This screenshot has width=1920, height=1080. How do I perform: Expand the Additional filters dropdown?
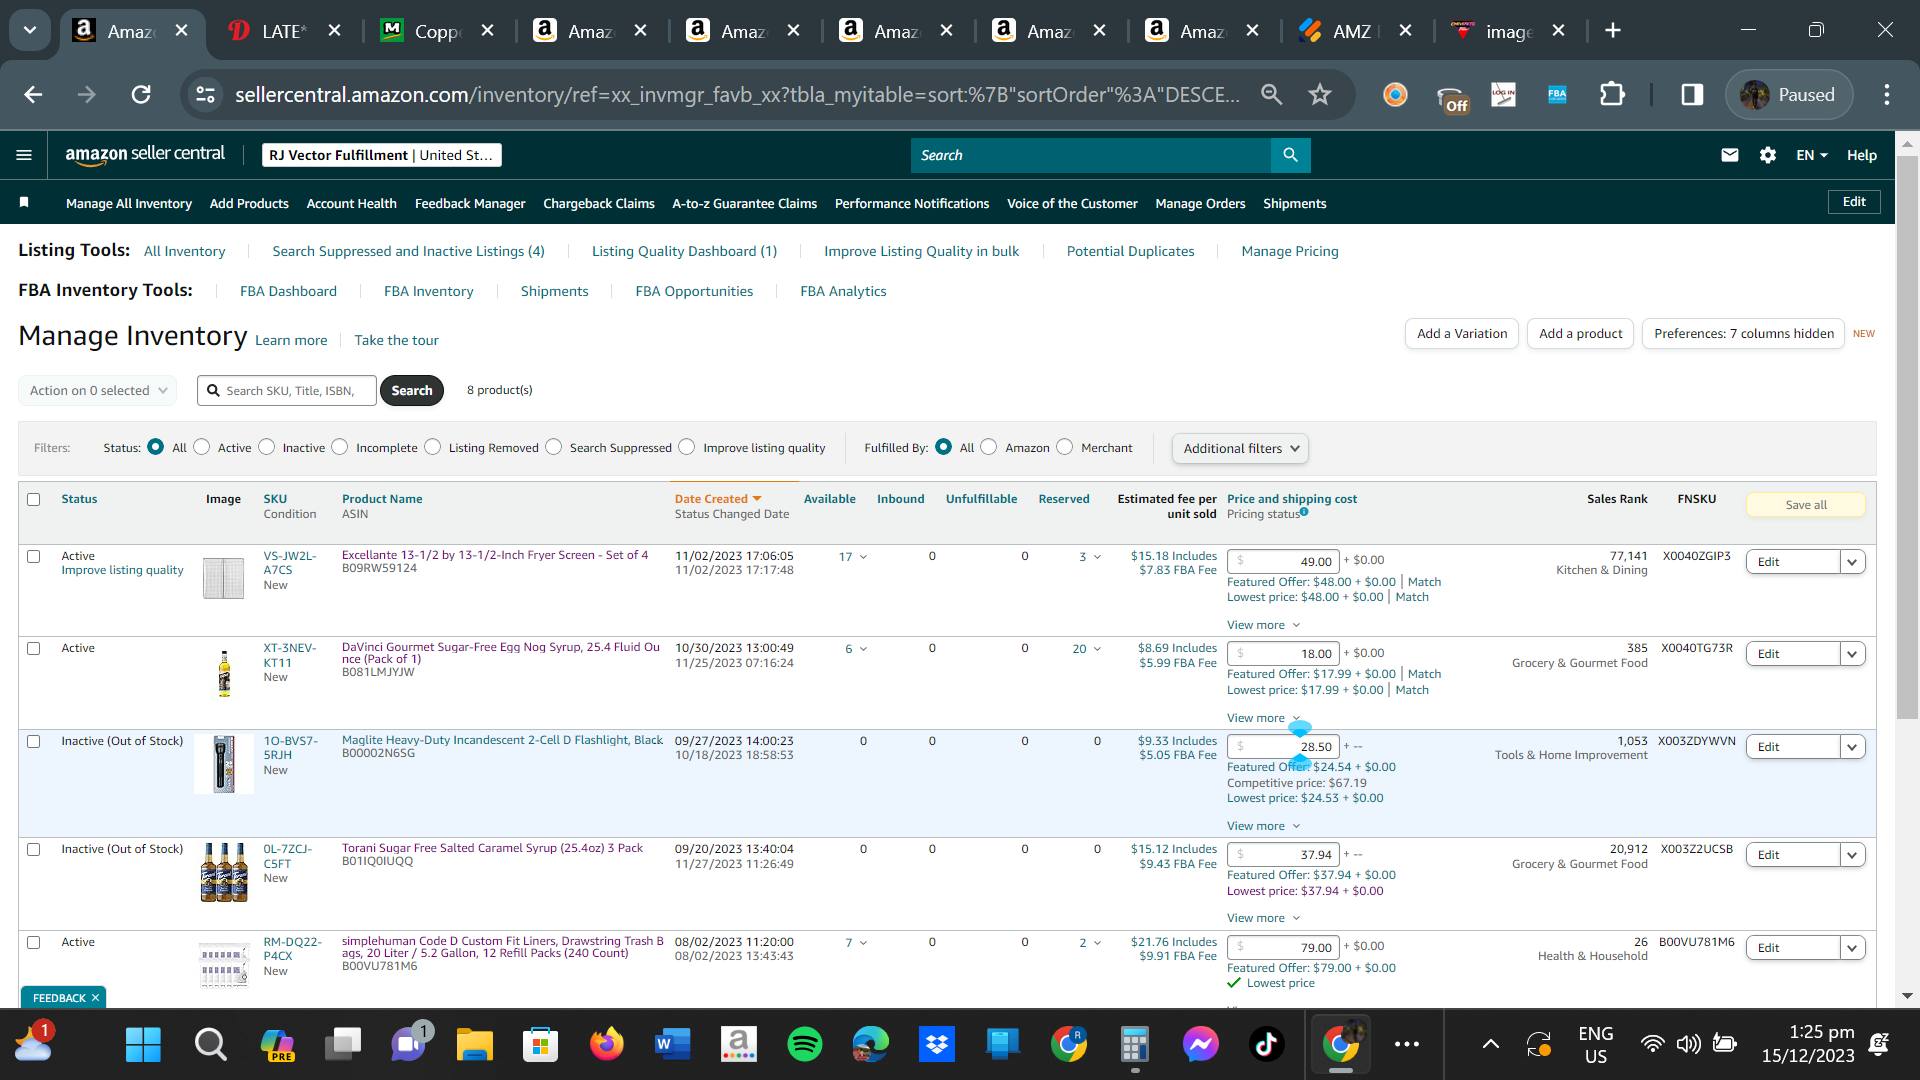click(1240, 448)
